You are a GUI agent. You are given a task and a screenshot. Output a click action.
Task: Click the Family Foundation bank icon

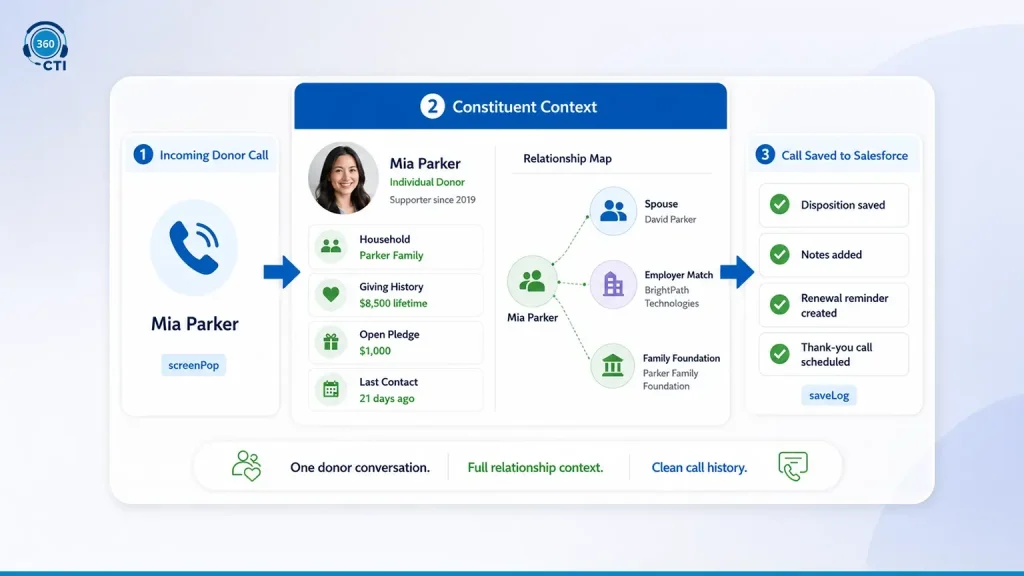coord(613,366)
